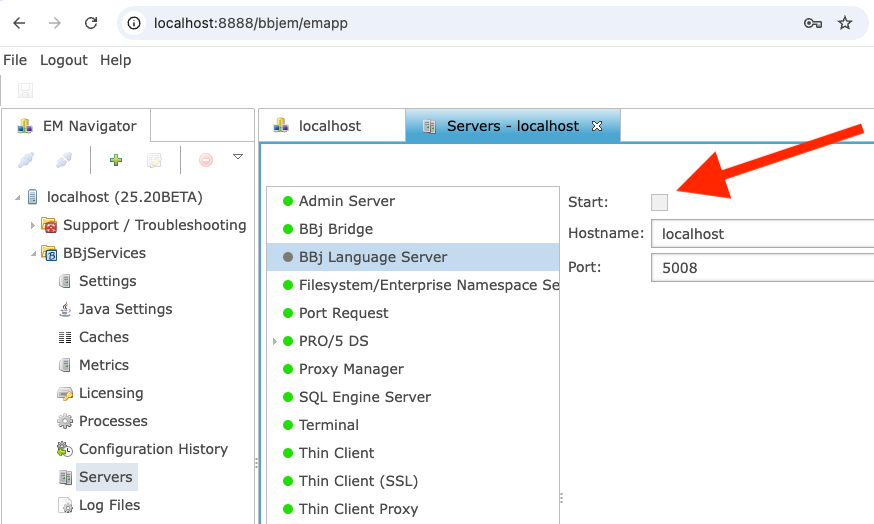The height and width of the screenshot is (524, 874).
Task: Collapse the localhost (25.20BETA) tree node
Action: (17, 197)
